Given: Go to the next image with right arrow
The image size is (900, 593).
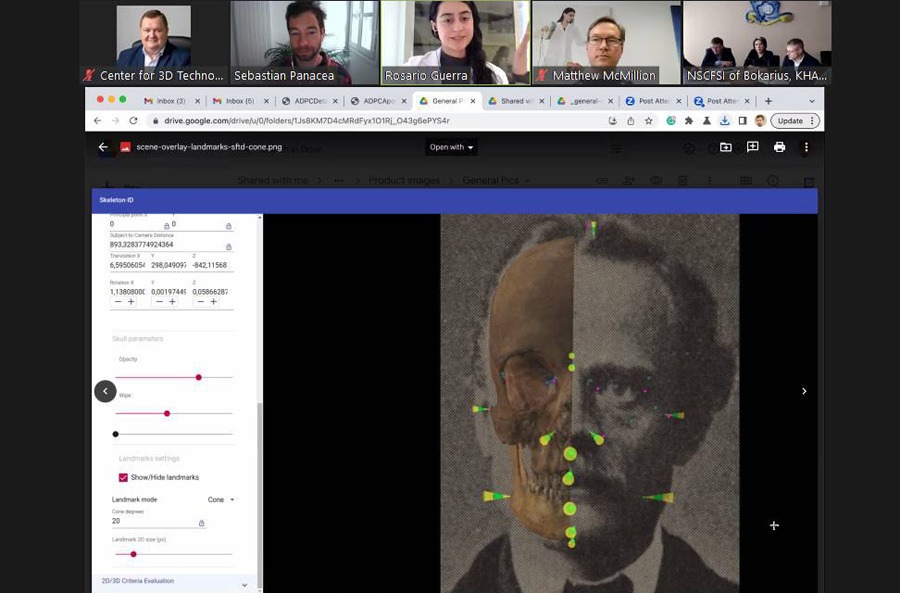Looking at the screenshot, I should 804,391.
